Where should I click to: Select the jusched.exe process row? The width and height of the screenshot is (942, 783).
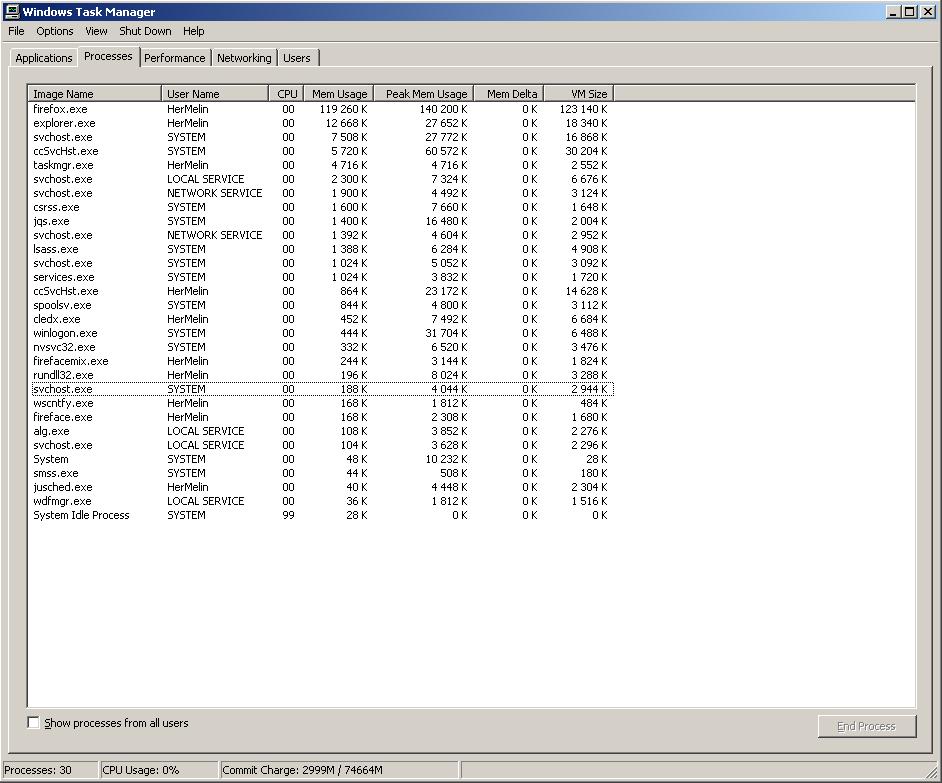coord(322,487)
